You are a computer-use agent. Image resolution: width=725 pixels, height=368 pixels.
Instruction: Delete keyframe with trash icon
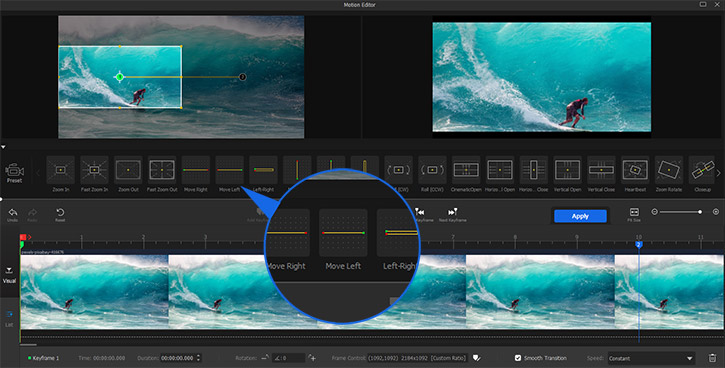712,358
